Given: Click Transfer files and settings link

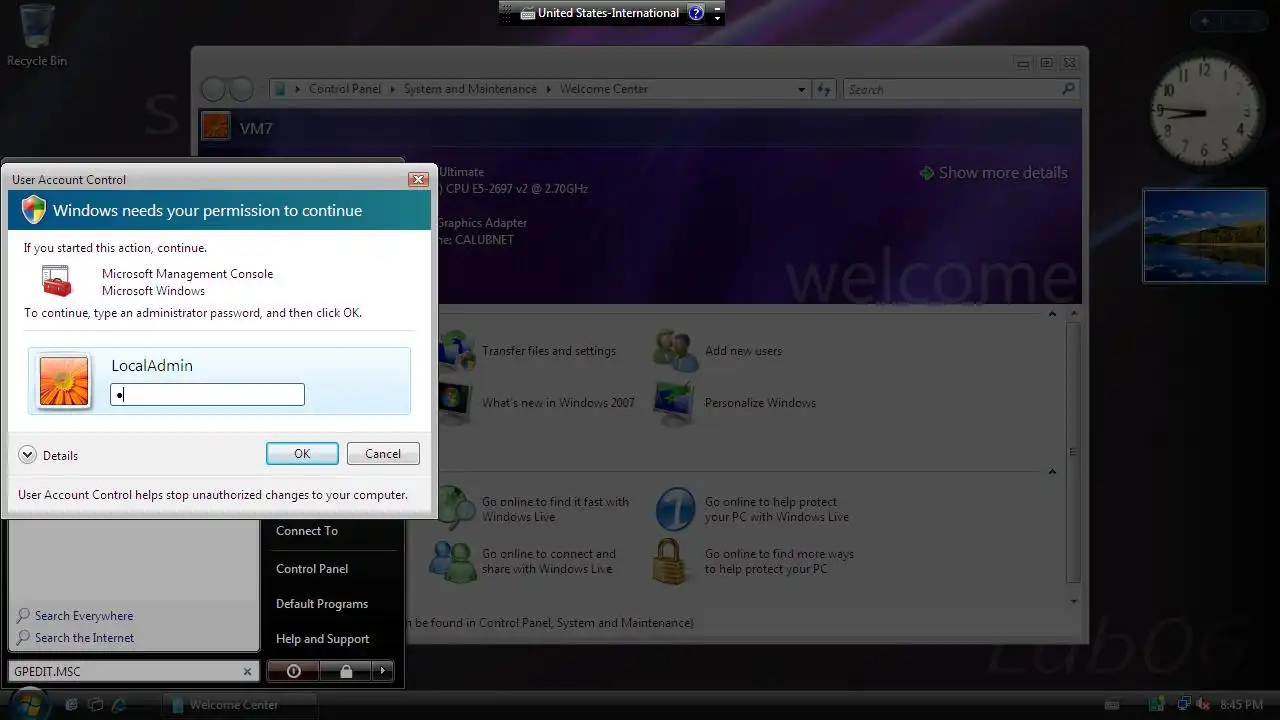Looking at the screenshot, I should pos(549,351).
